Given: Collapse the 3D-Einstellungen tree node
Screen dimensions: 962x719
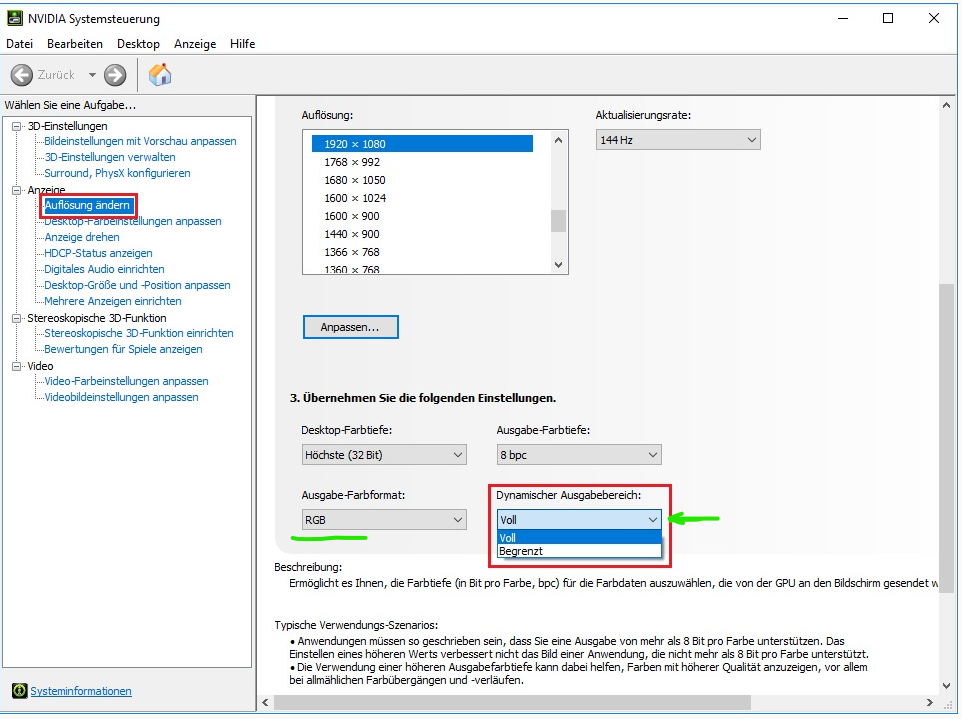Looking at the screenshot, I should coord(17,126).
